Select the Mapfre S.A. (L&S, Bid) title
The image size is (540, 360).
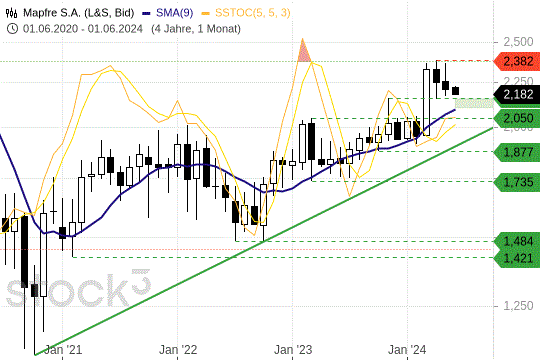click(x=79, y=13)
